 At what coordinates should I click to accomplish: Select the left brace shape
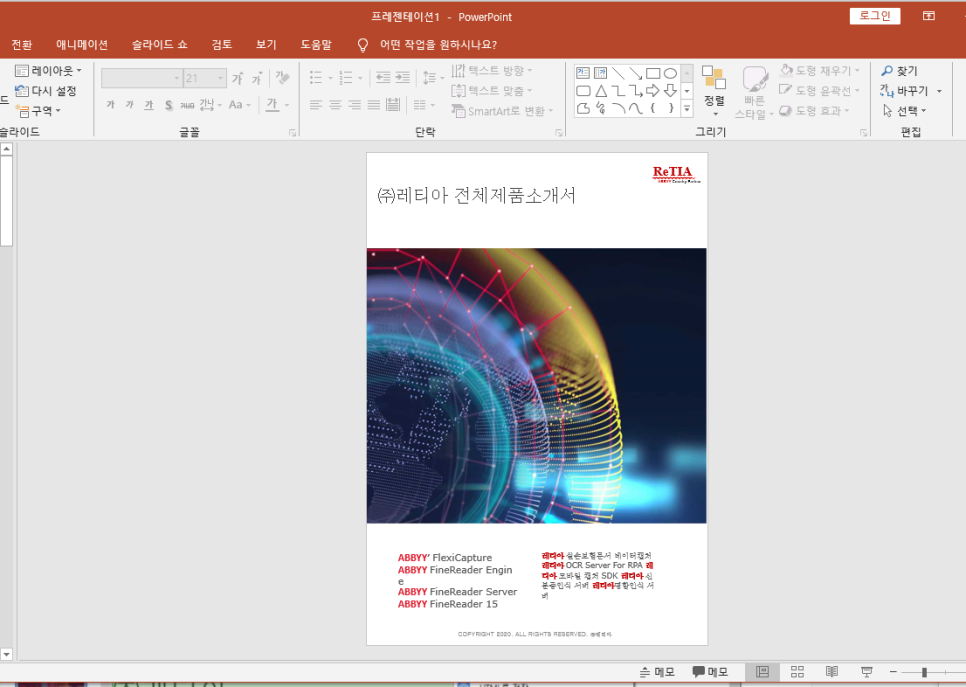(653, 108)
